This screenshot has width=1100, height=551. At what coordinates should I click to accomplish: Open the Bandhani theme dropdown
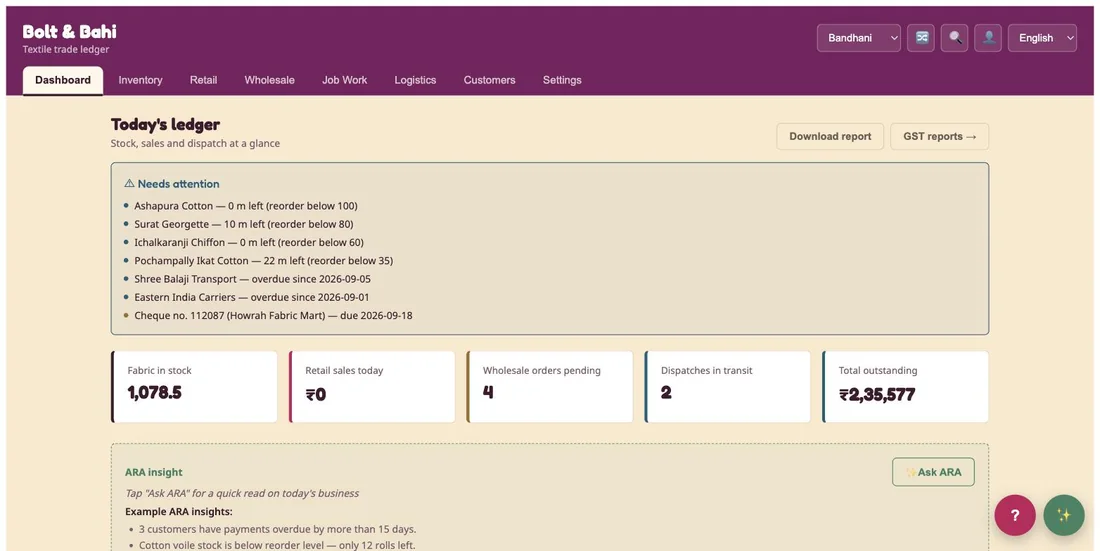point(859,38)
